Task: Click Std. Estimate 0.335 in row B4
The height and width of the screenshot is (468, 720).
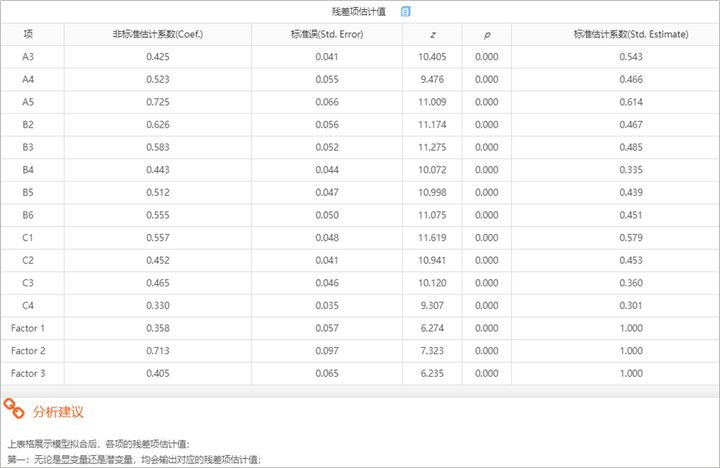Action: point(631,169)
